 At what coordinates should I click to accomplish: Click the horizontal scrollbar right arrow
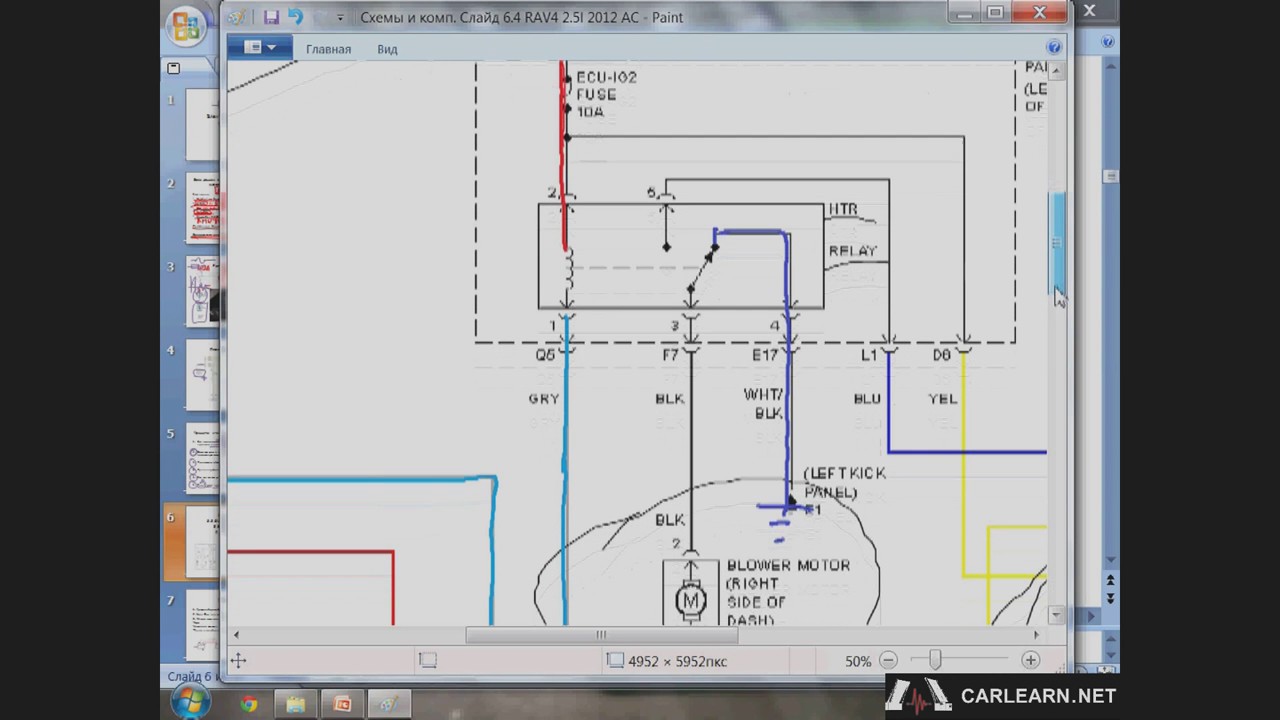point(1036,635)
